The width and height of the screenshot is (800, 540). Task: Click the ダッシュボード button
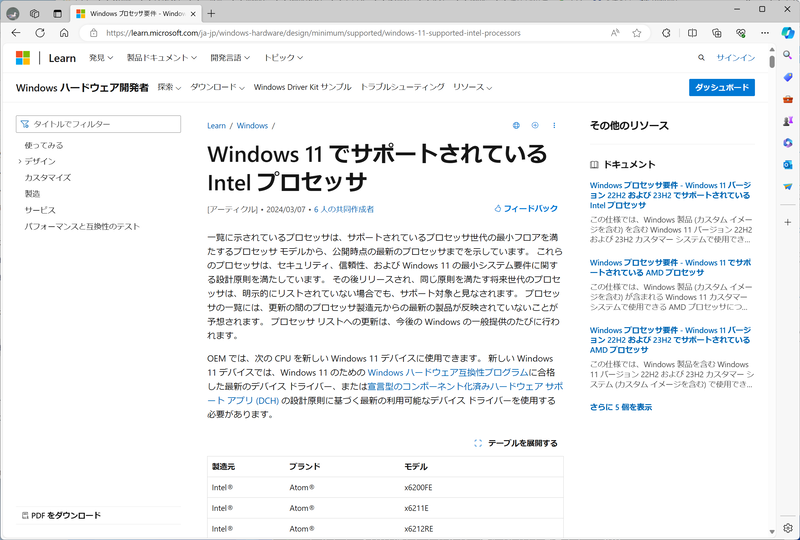[721, 87]
